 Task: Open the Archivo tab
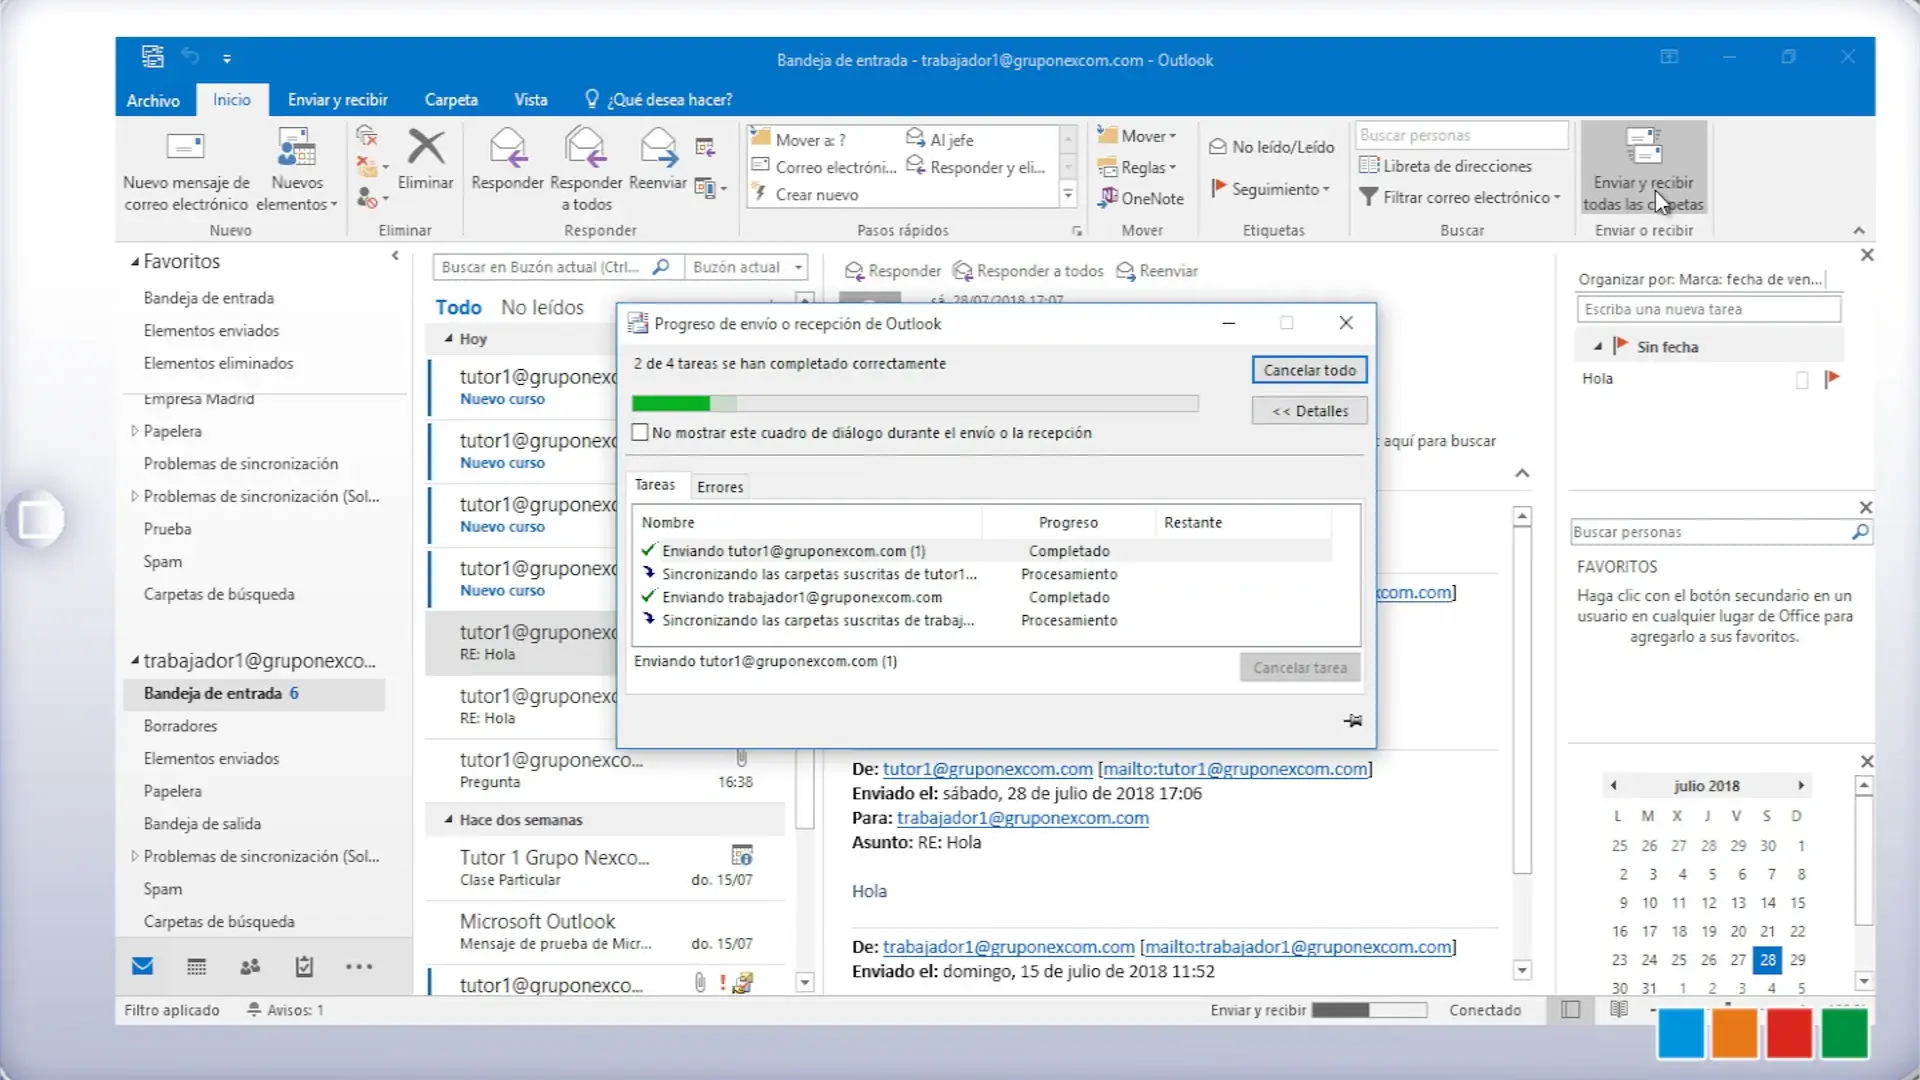click(153, 100)
